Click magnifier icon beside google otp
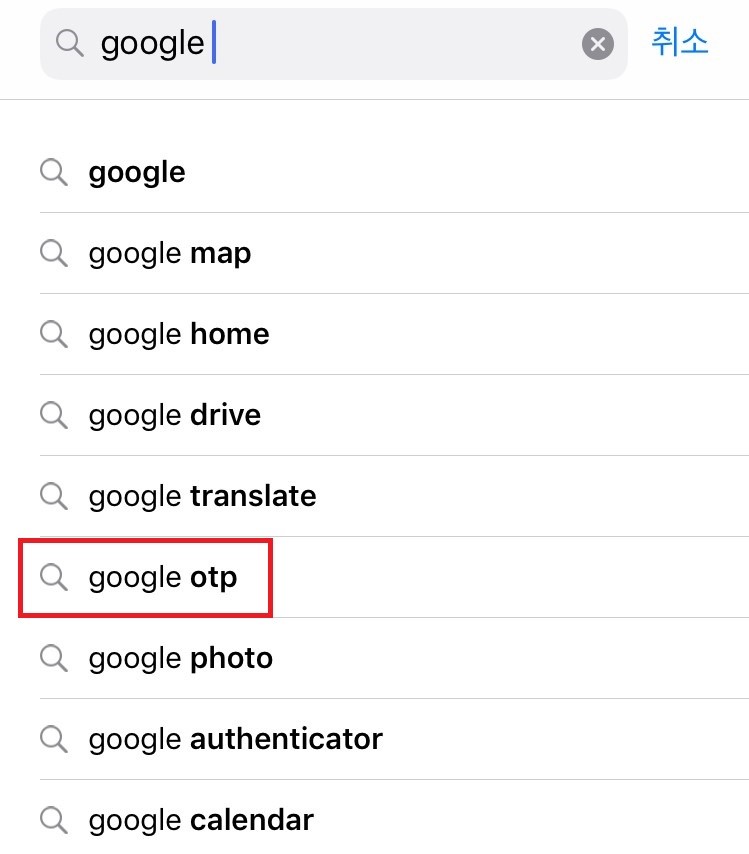Screen dimensions: 749x854 tap(54, 577)
